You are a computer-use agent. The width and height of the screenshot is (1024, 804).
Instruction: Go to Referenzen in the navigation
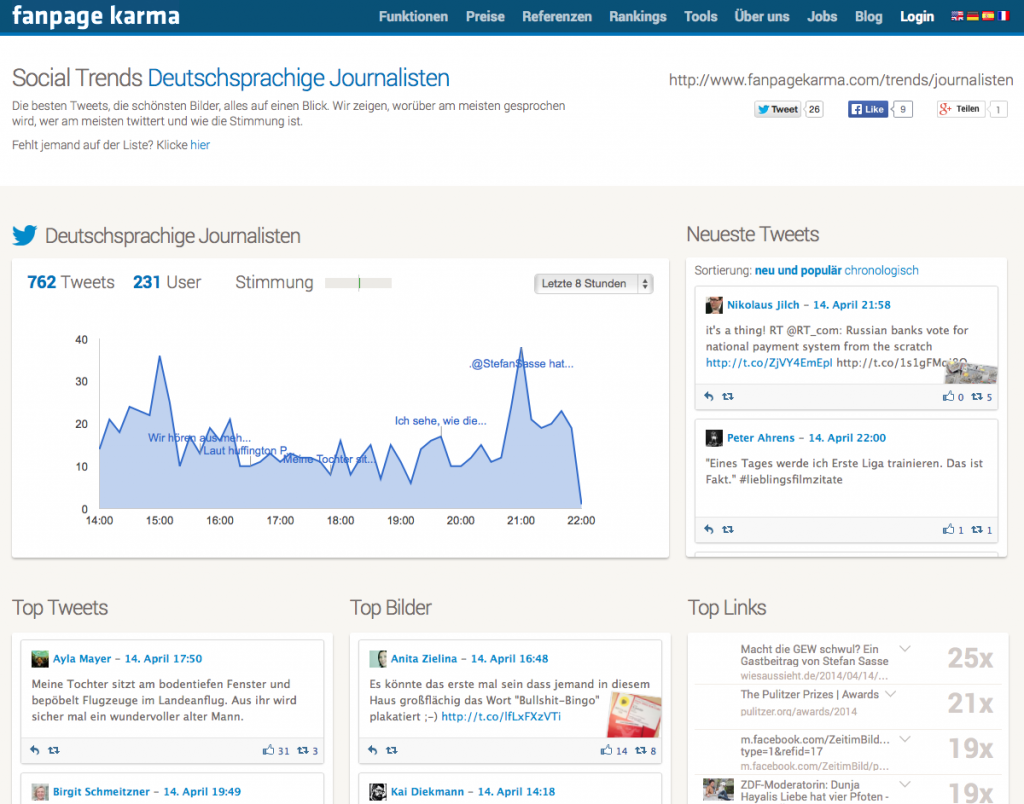click(x=557, y=16)
